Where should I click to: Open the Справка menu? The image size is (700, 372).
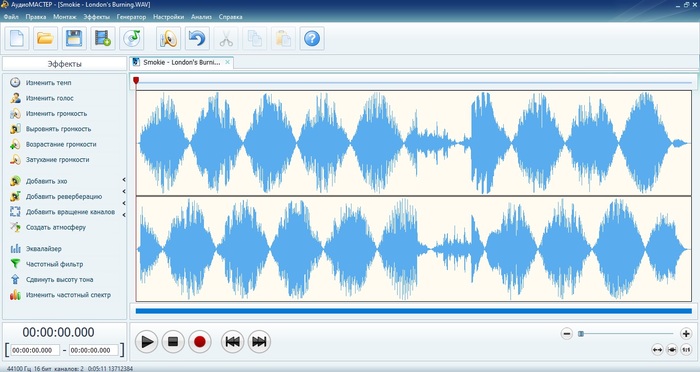pos(230,17)
